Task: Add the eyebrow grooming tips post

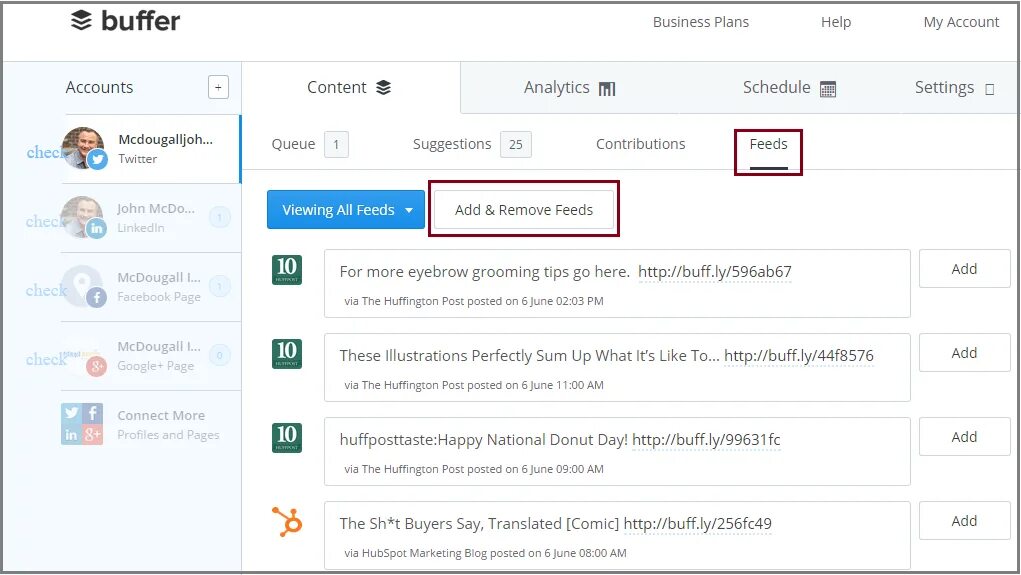Action: (x=964, y=268)
